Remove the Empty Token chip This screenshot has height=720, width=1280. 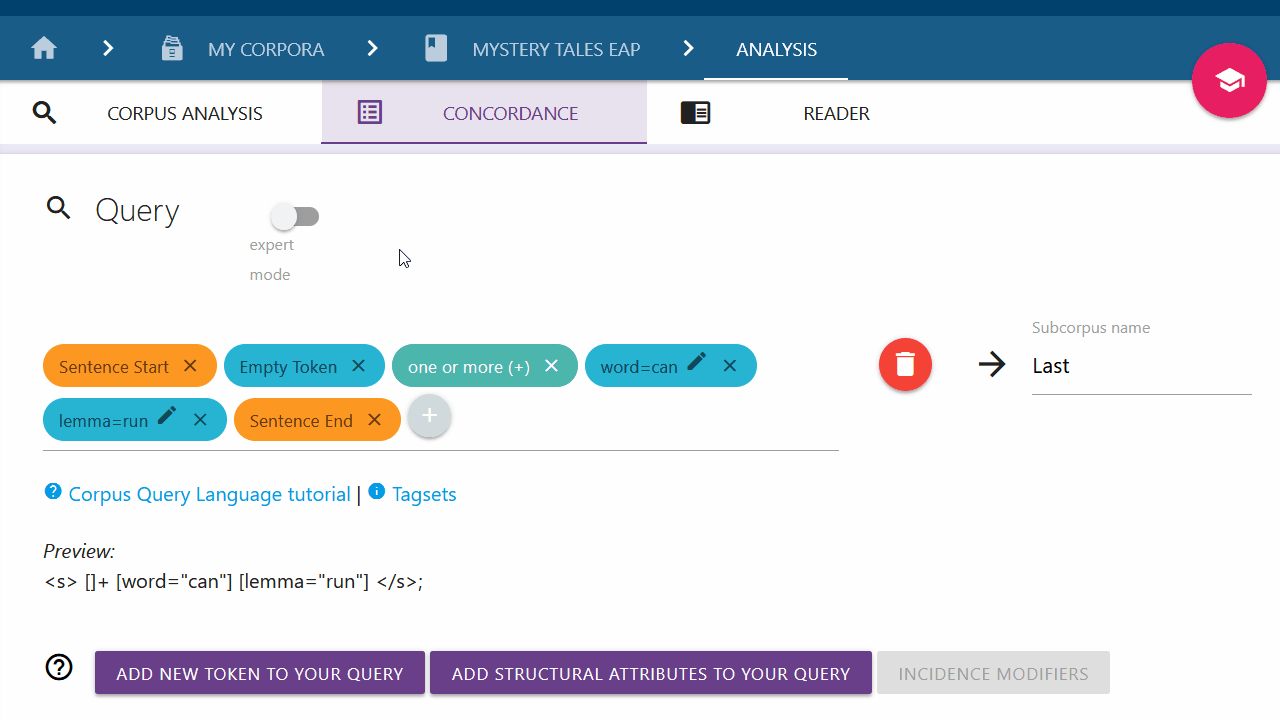pos(358,366)
